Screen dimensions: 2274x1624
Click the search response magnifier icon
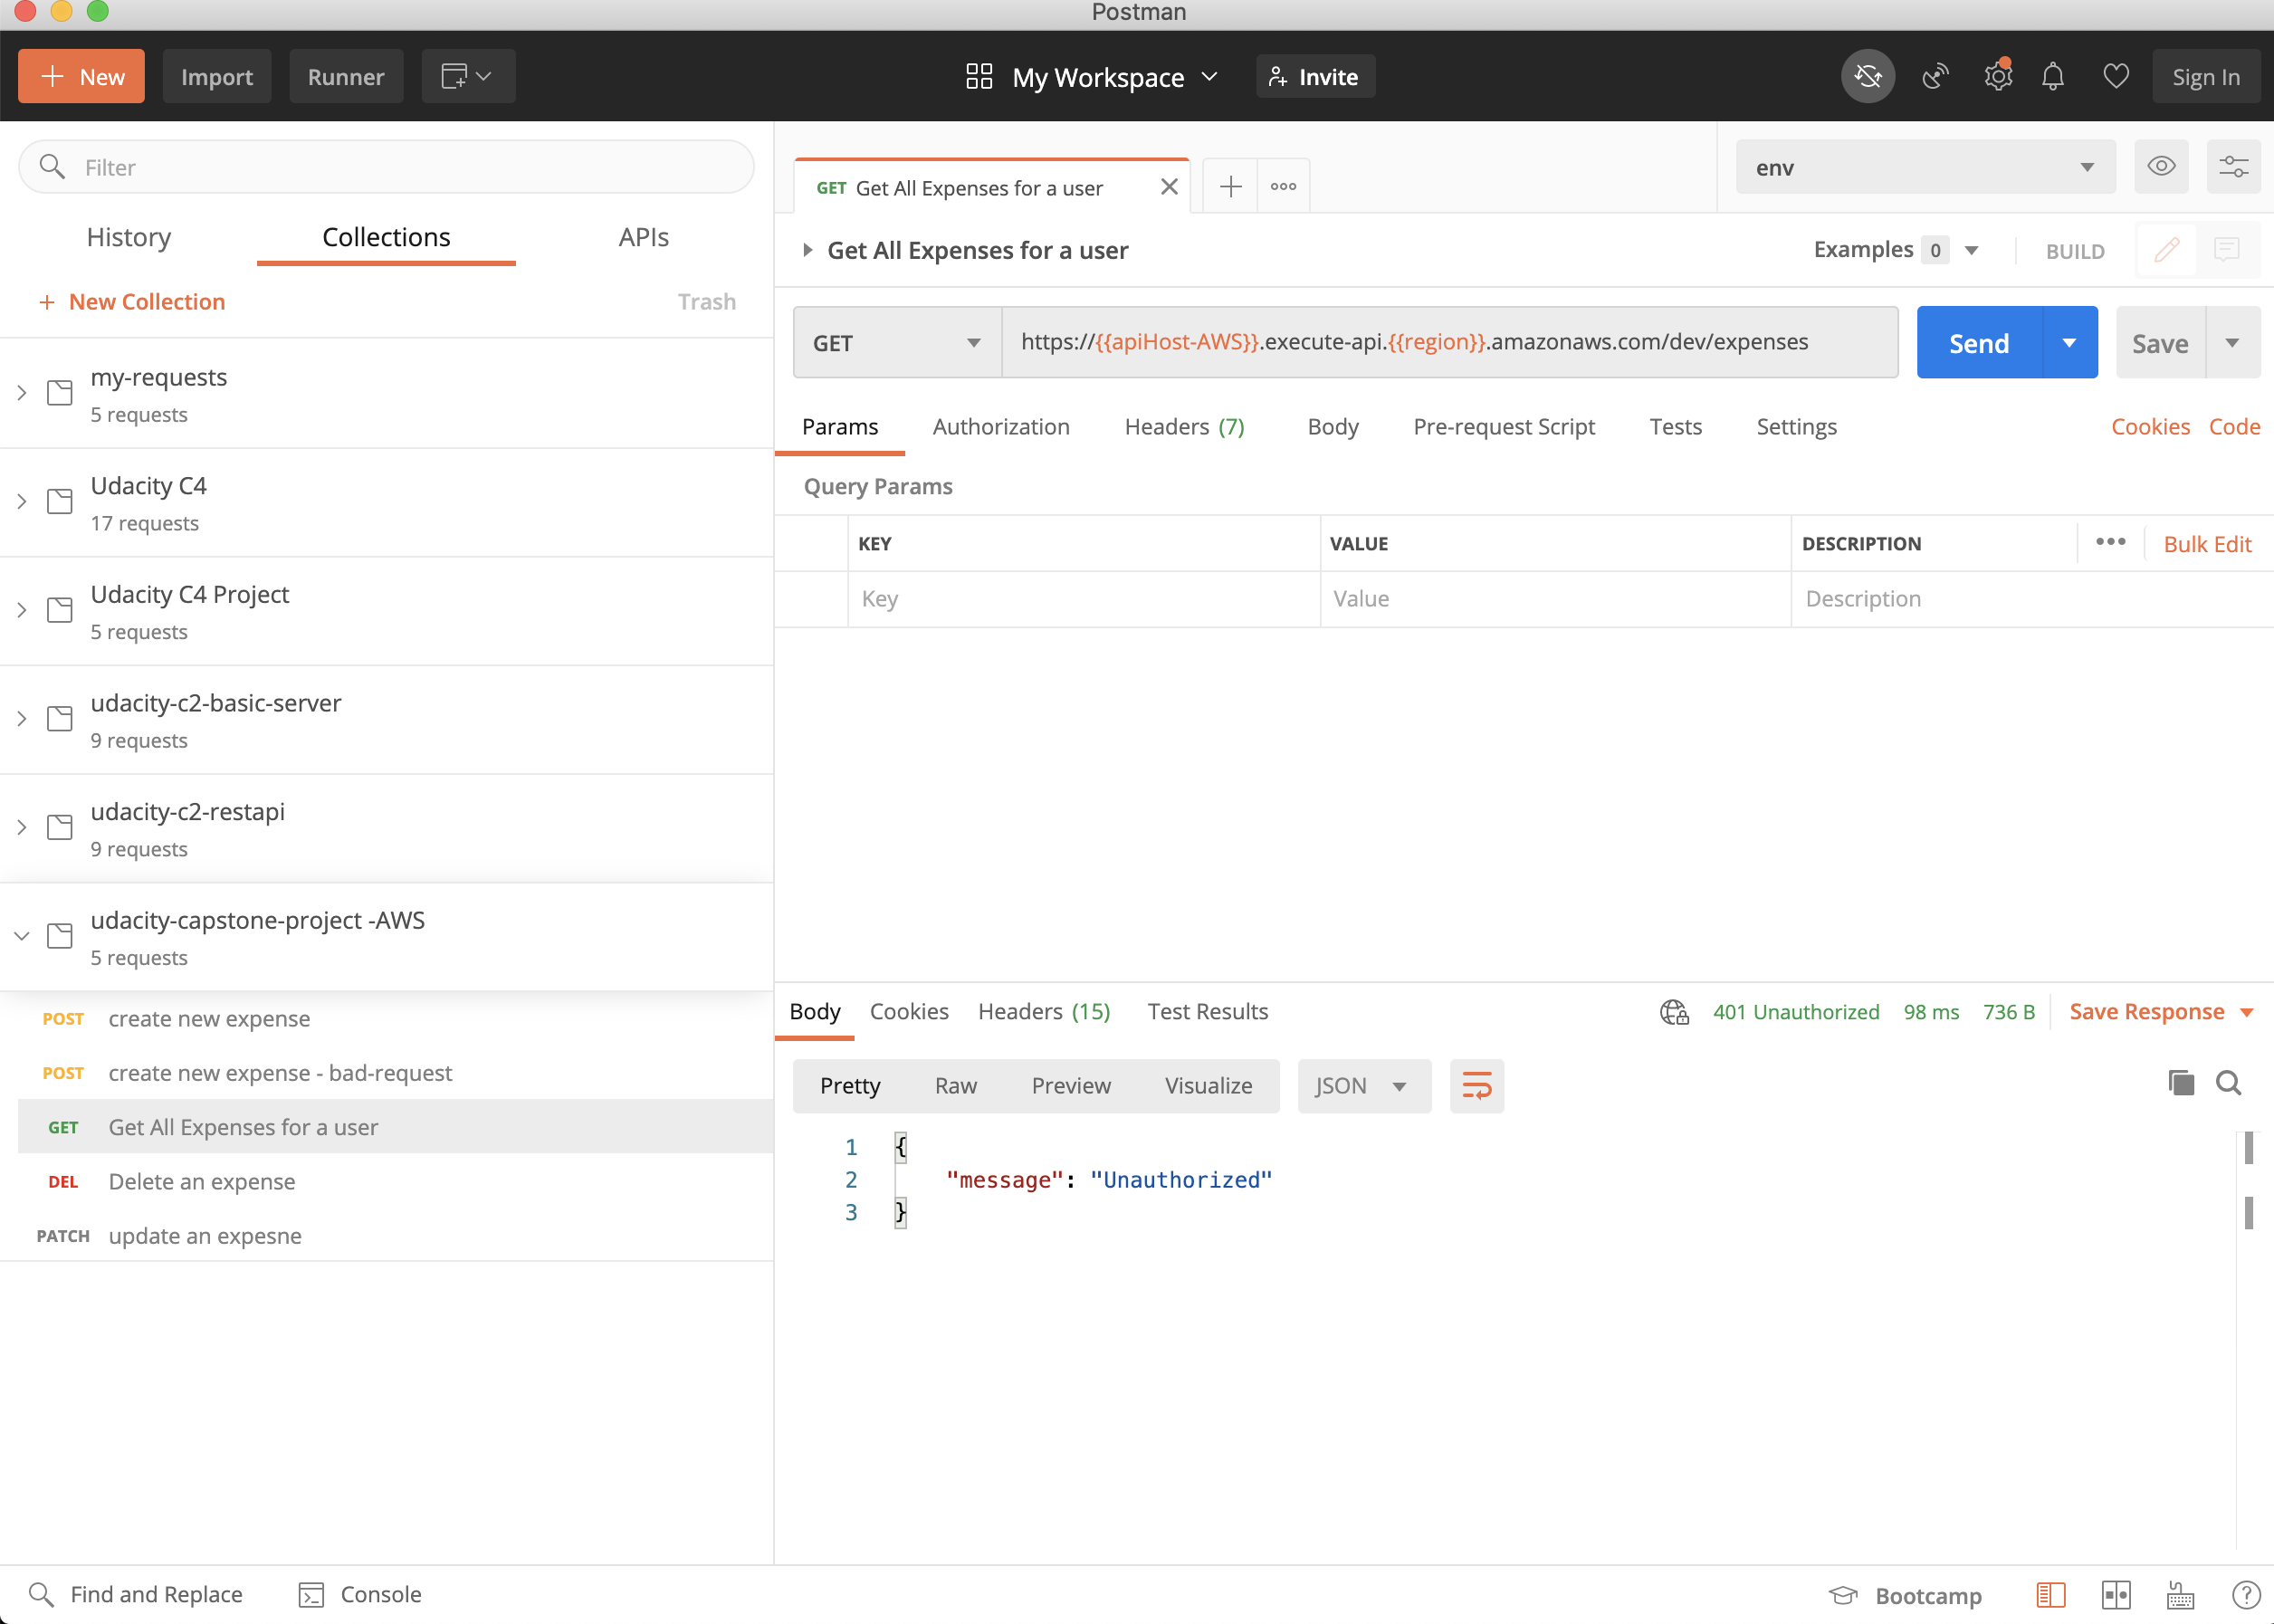coord(2228,1082)
